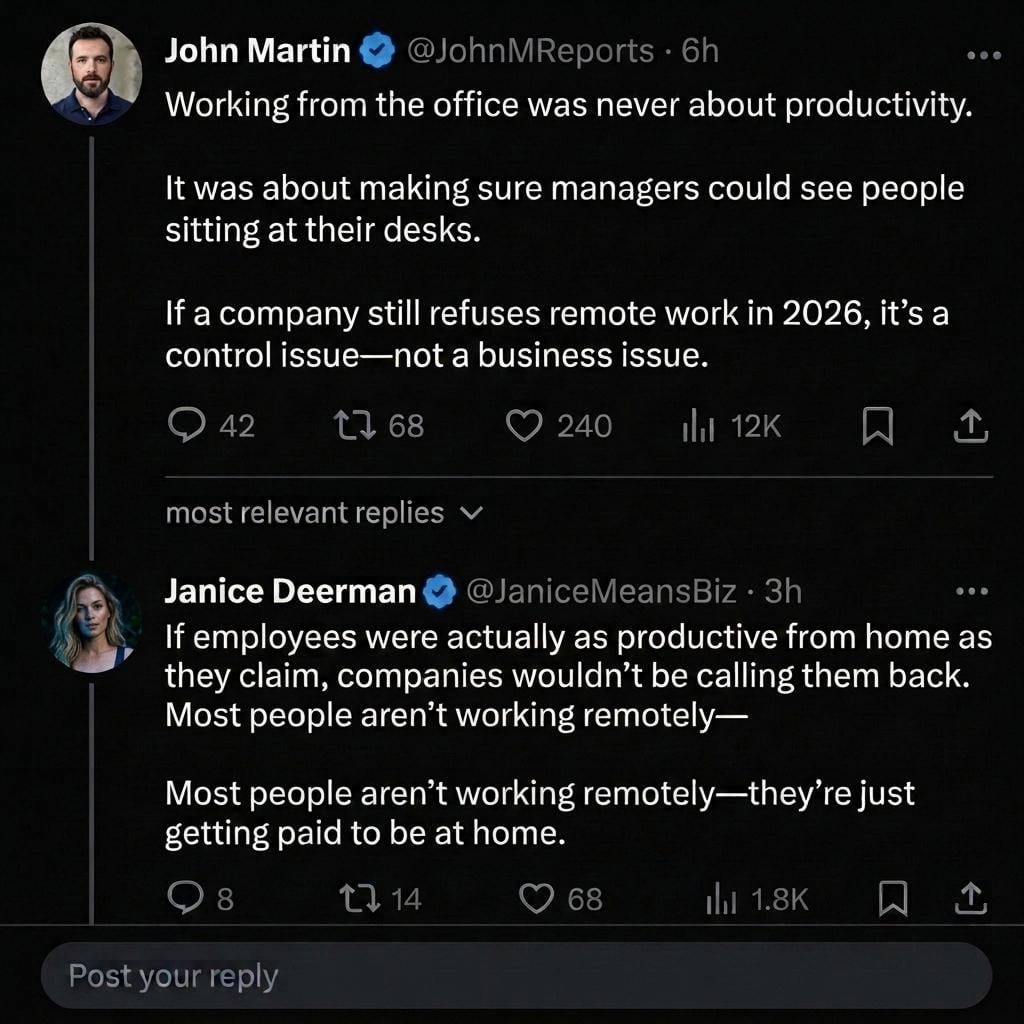Open the @JaniceMeansBiz profile handle

point(601,591)
